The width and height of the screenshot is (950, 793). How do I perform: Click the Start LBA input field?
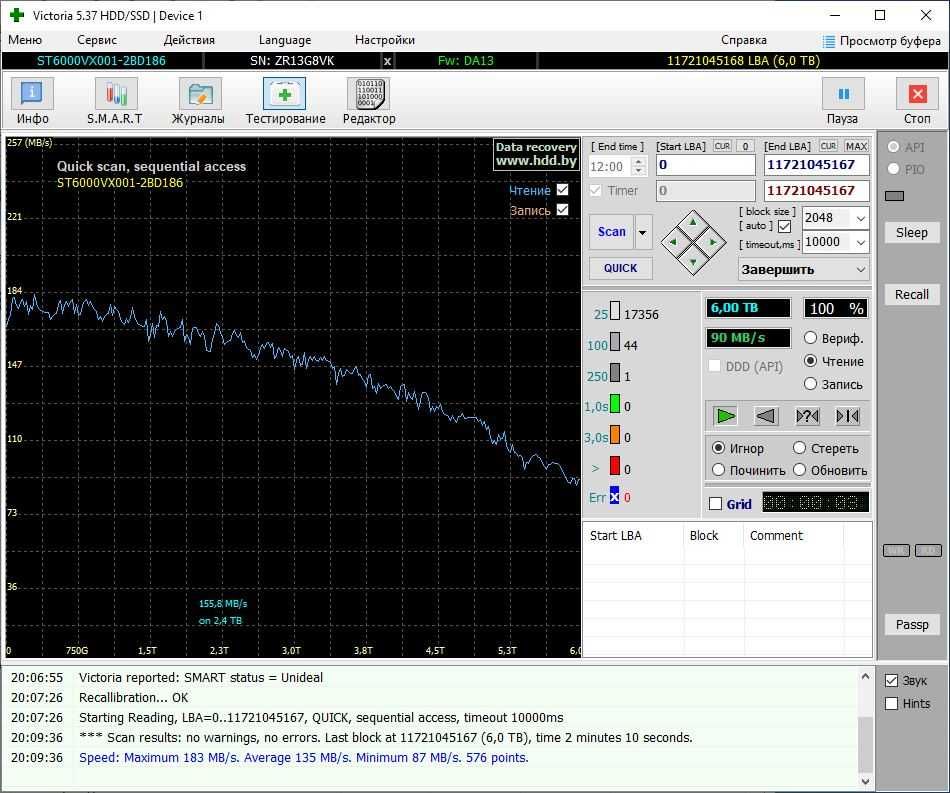pyautogui.click(x=705, y=165)
